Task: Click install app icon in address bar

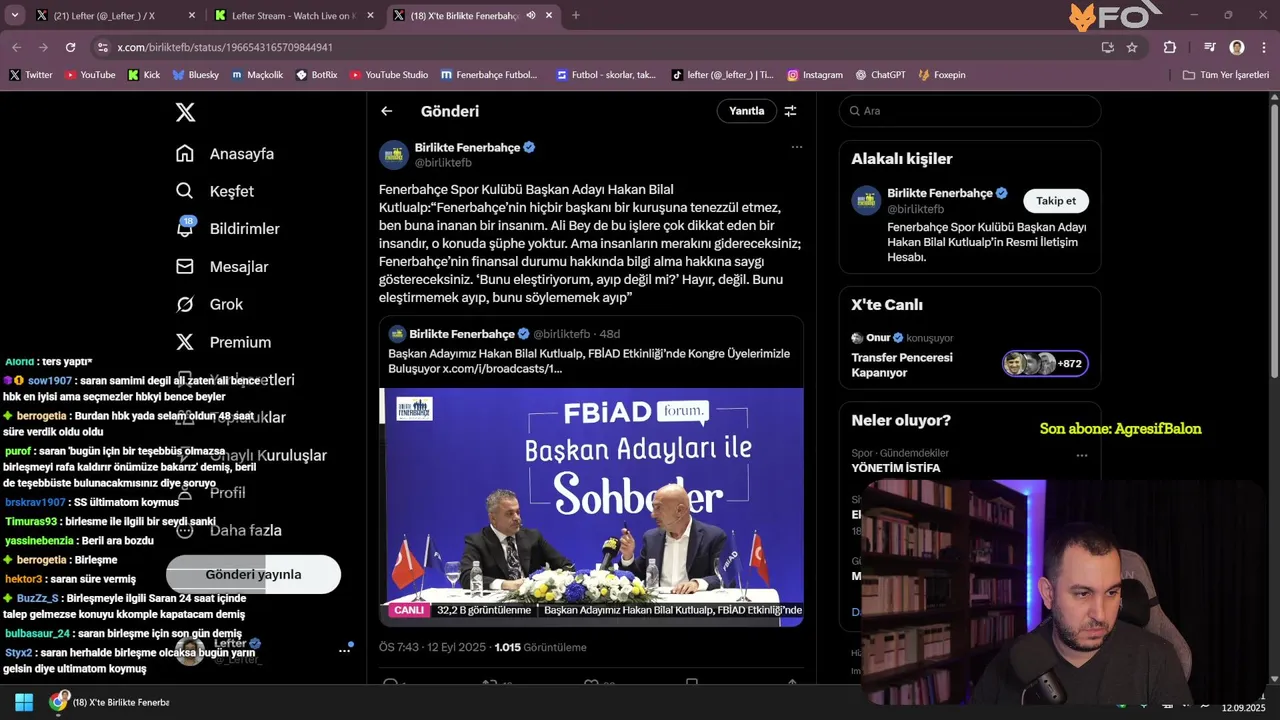Action: 1107,47
